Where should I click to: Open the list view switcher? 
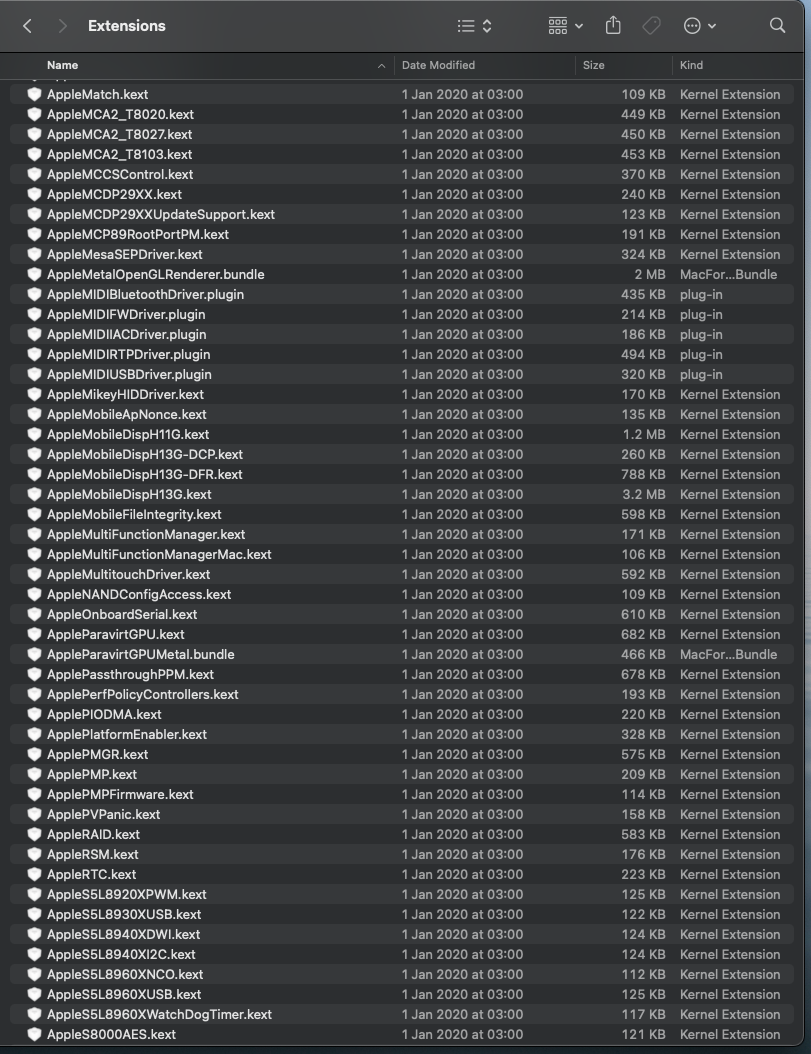(475, 26)
